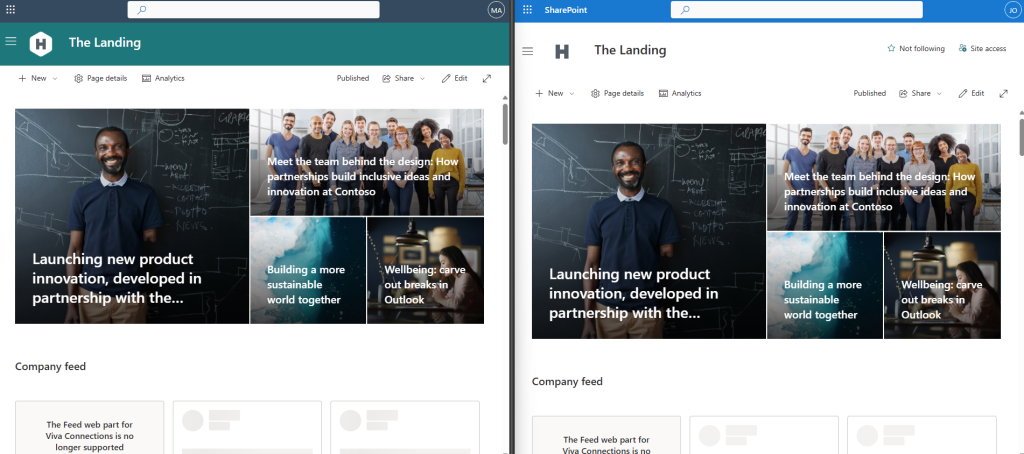The width and height of the screenshot is (1024, 454).
Task: Open Building a more sustainable world tile, right window
Action: click(x=825, y=285)
